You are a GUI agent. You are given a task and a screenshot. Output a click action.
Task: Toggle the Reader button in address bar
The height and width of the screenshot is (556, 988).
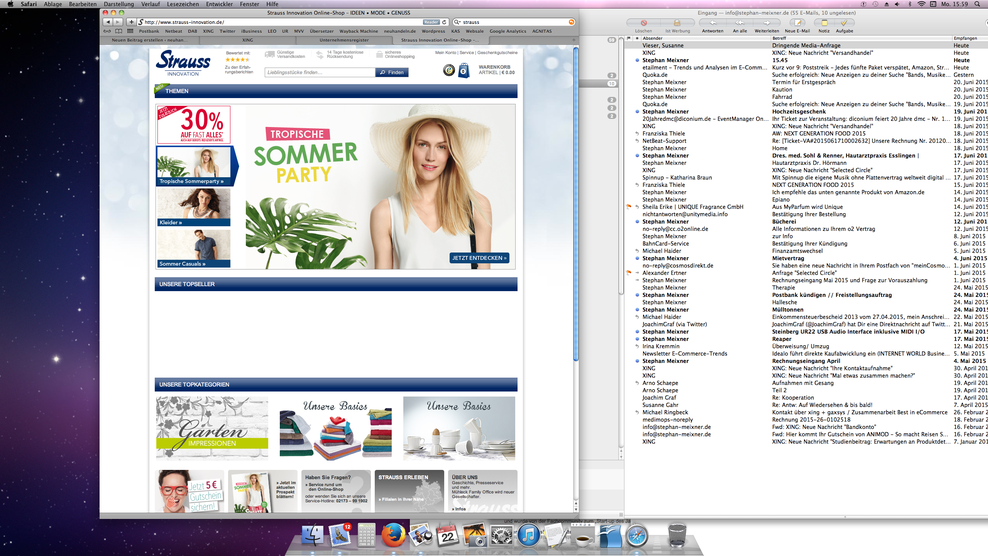pyautogui.click(x=431, y=22)
